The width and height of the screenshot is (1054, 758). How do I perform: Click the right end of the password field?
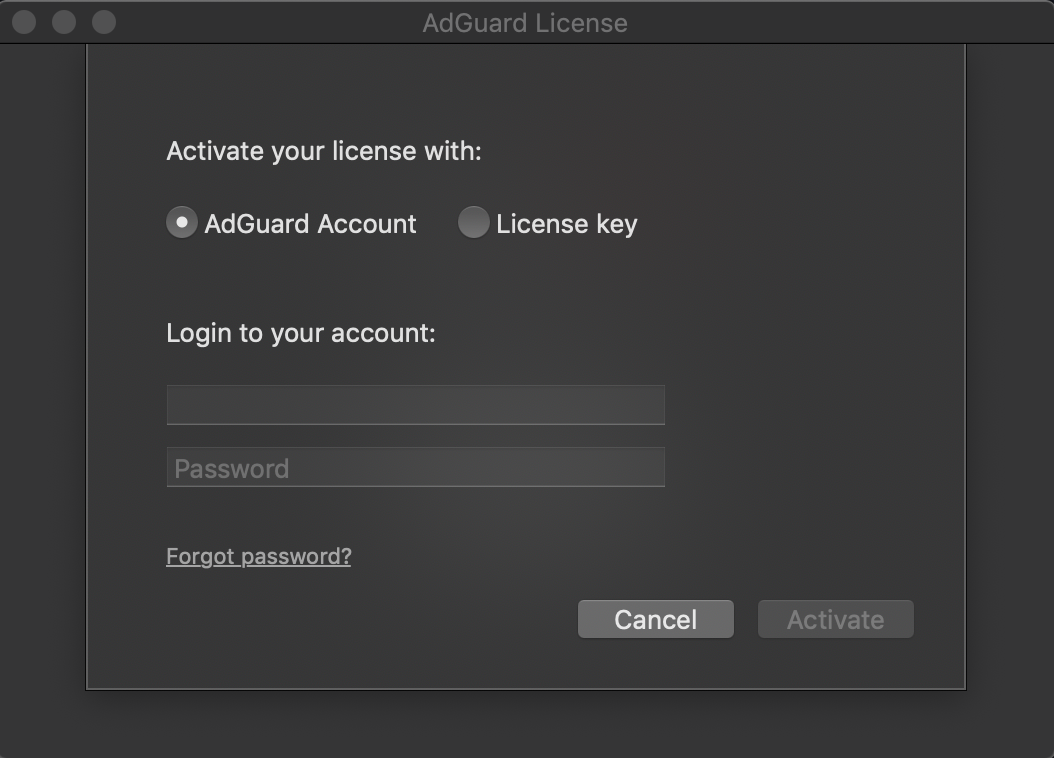point(648,467)
